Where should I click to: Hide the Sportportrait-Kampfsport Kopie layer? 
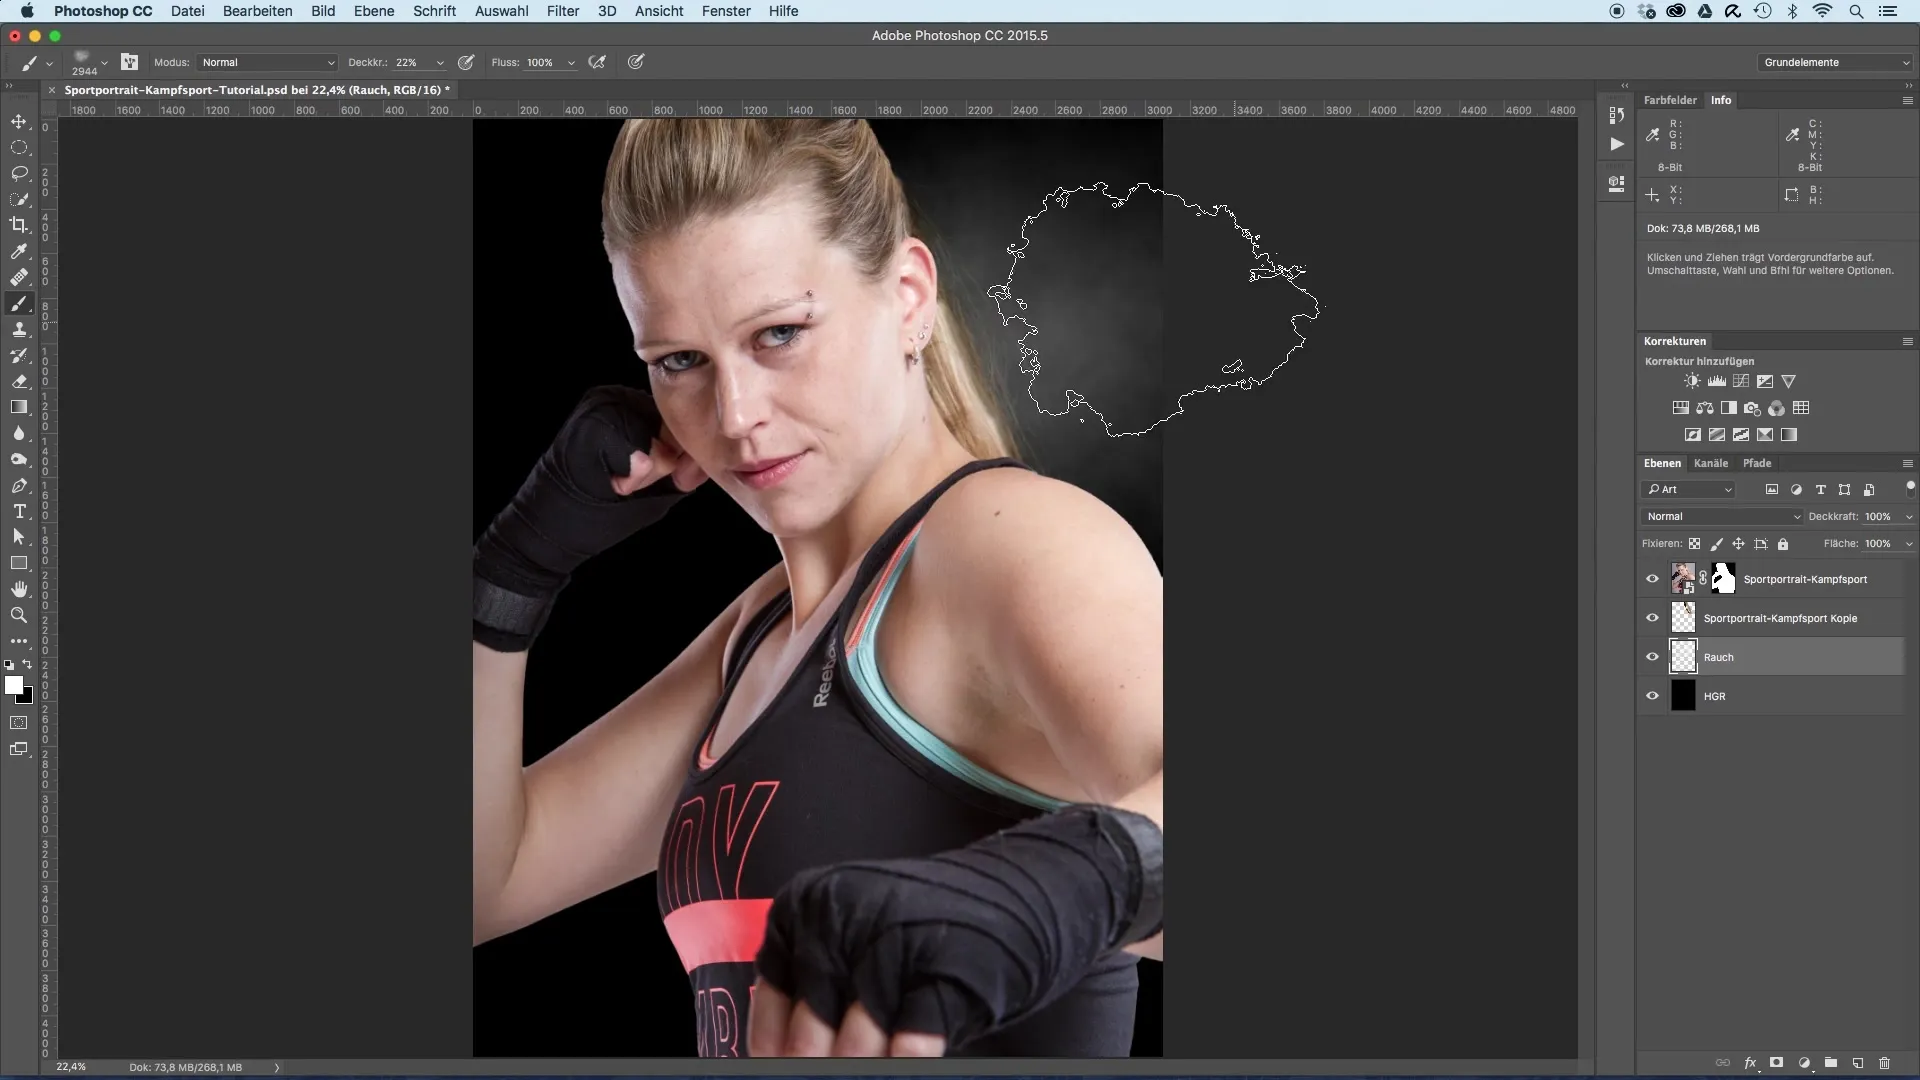(1652, 618)
